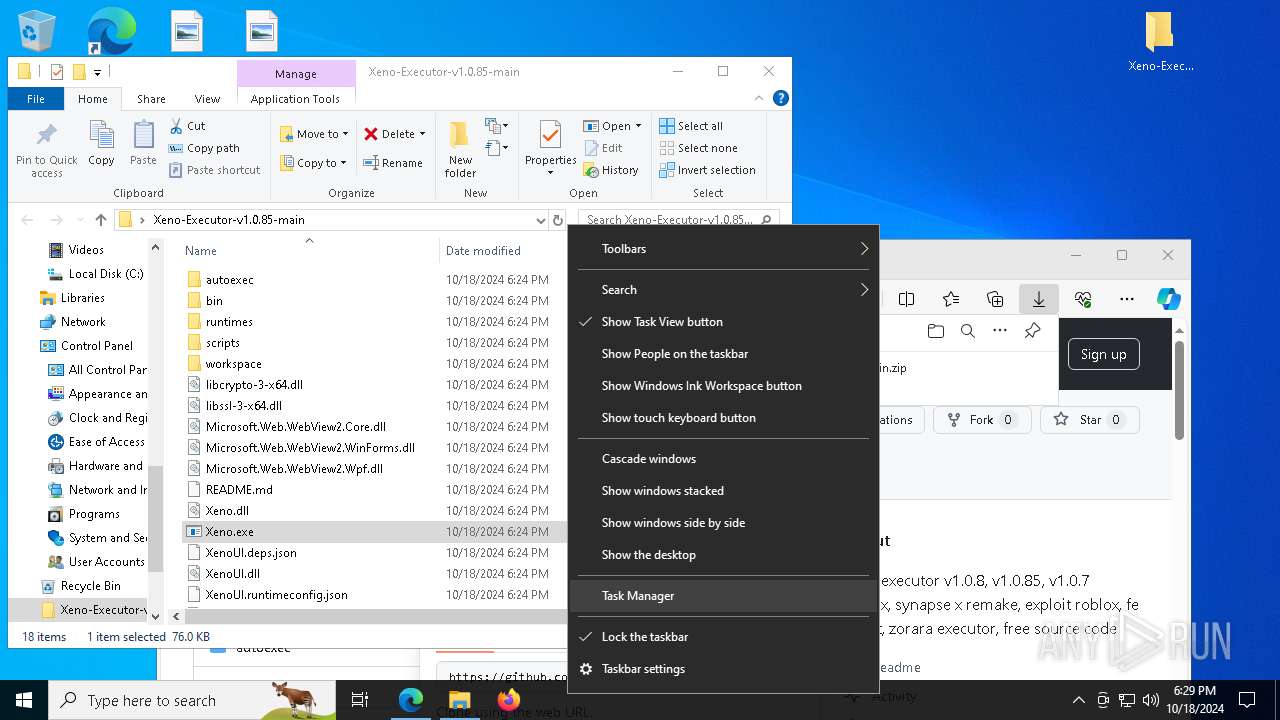Search downloads magnifier in Edge flyout
The width and height of the screenshot is (1280, 720).
[x=968, y=331]
